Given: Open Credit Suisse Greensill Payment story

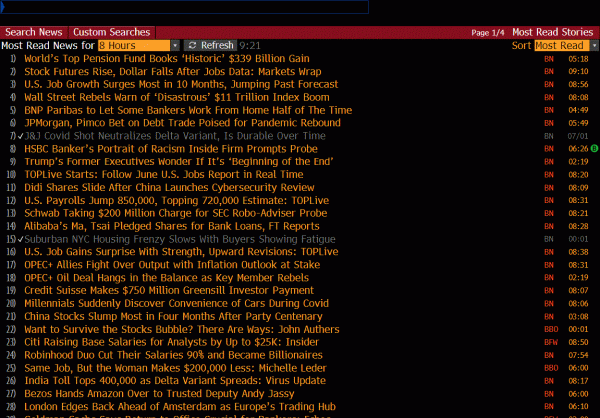Looking at the screenshot, I should coord(169,291).
